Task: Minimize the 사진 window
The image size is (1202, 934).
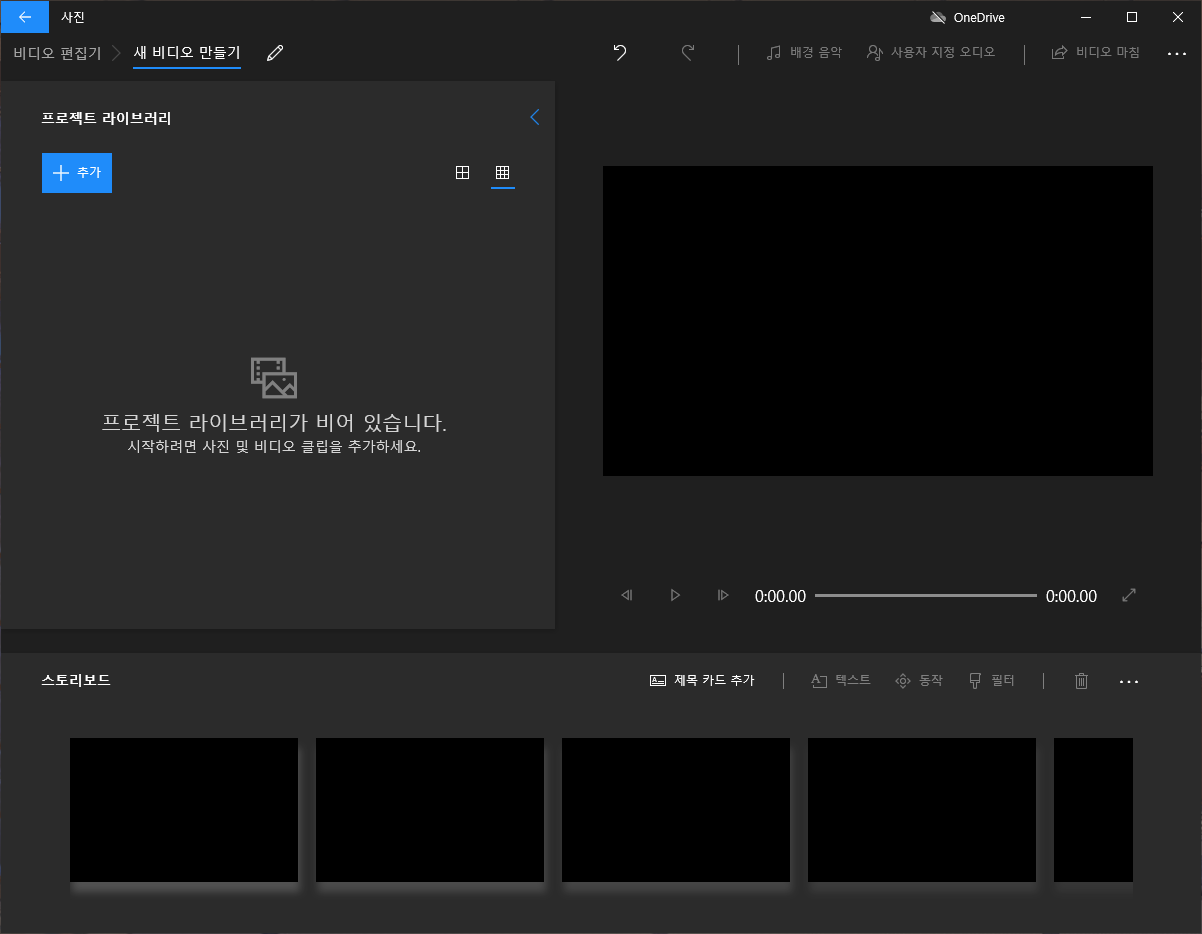Action: click(x=1086, y=17)
